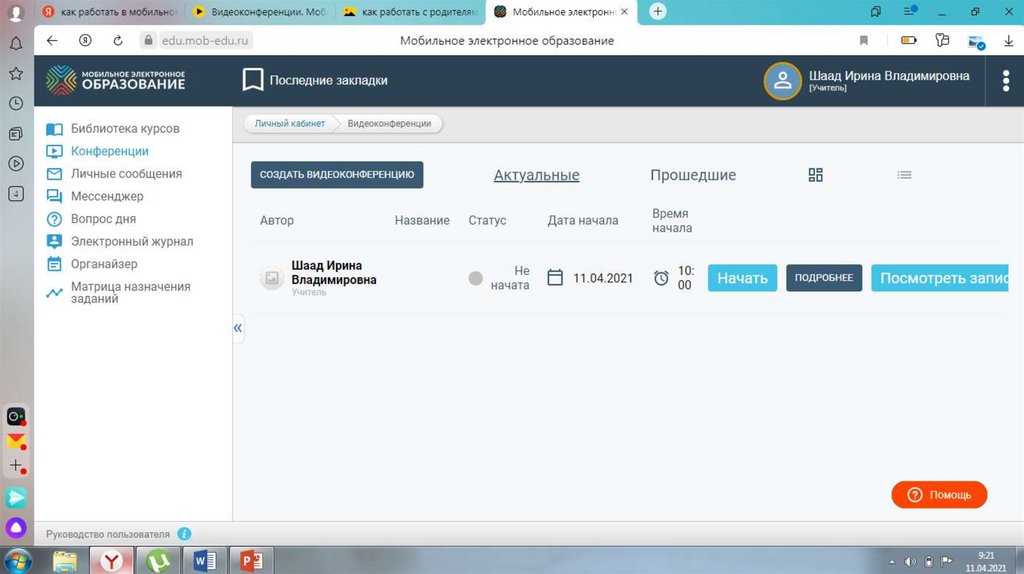Click the calendar icon next to 11.04.2021

point(555,278)
